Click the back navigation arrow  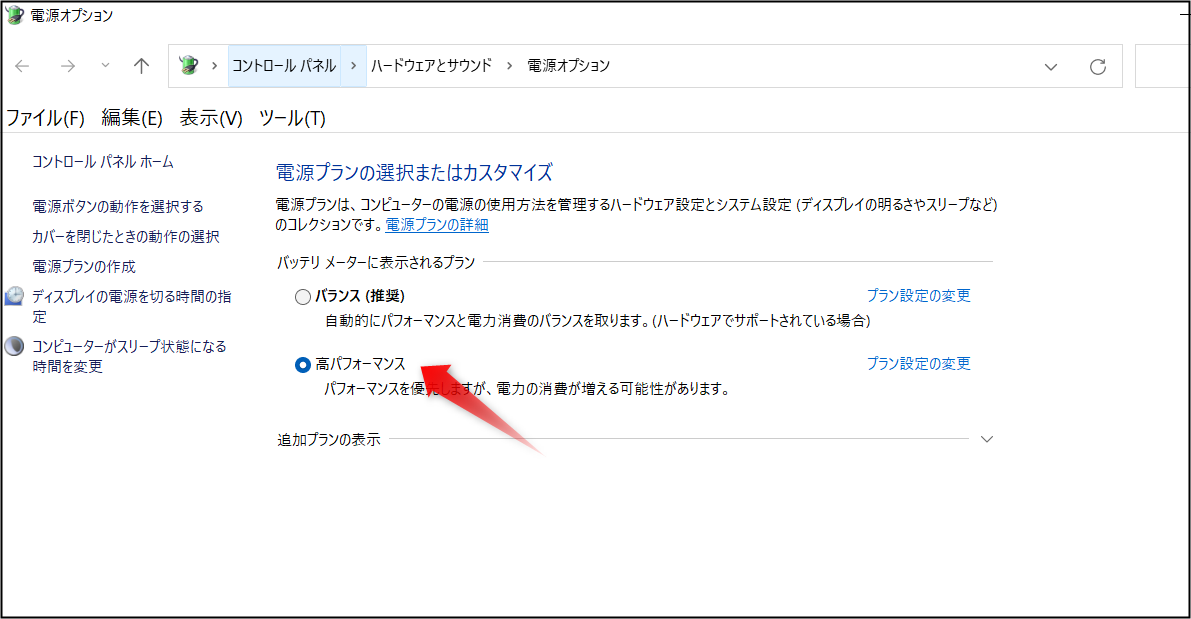(x=22, y=65)
